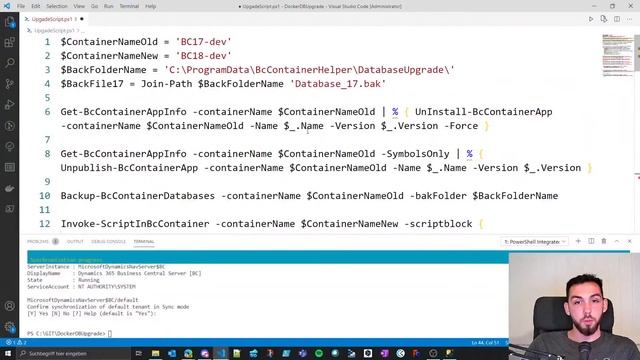Click the -scriptblock parameter on line 12
The height and width of the screenshot is (360, 640).
pyautogui.click(x=438, y=224)
